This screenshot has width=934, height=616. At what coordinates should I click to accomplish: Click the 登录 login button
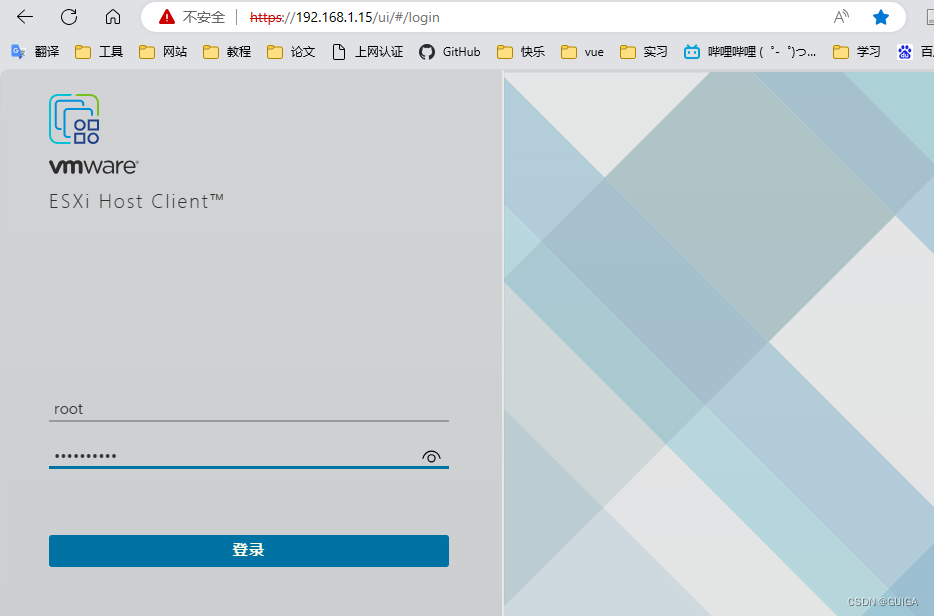coord(249,550)
